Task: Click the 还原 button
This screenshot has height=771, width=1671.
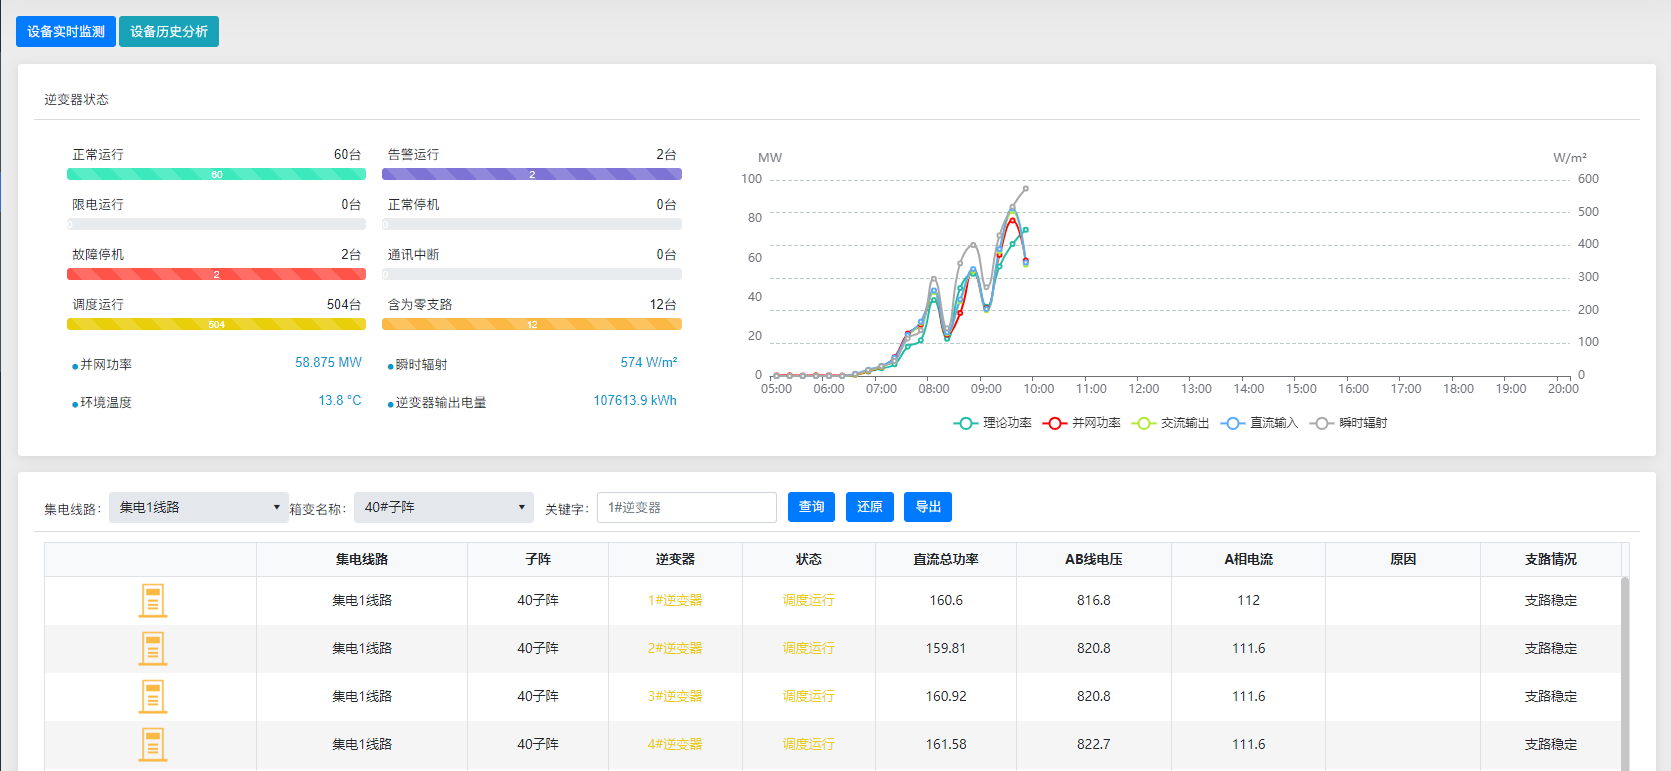Action: coord(870,507)
